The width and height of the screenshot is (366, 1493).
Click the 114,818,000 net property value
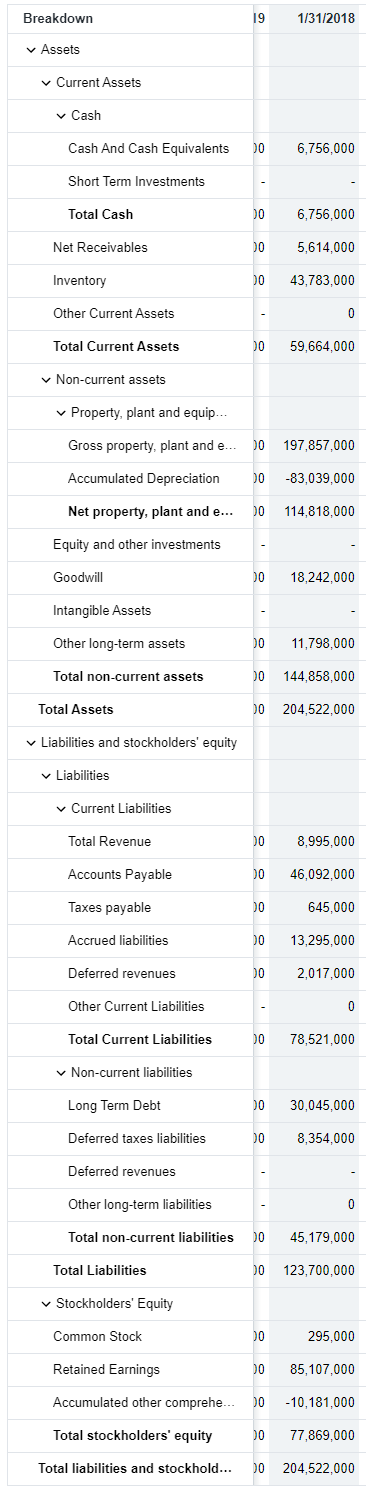[x=319, y=511]
